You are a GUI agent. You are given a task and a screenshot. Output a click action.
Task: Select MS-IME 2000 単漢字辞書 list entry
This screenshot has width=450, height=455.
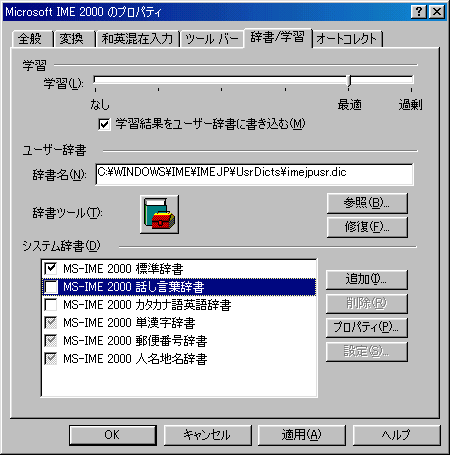point(179,323)
